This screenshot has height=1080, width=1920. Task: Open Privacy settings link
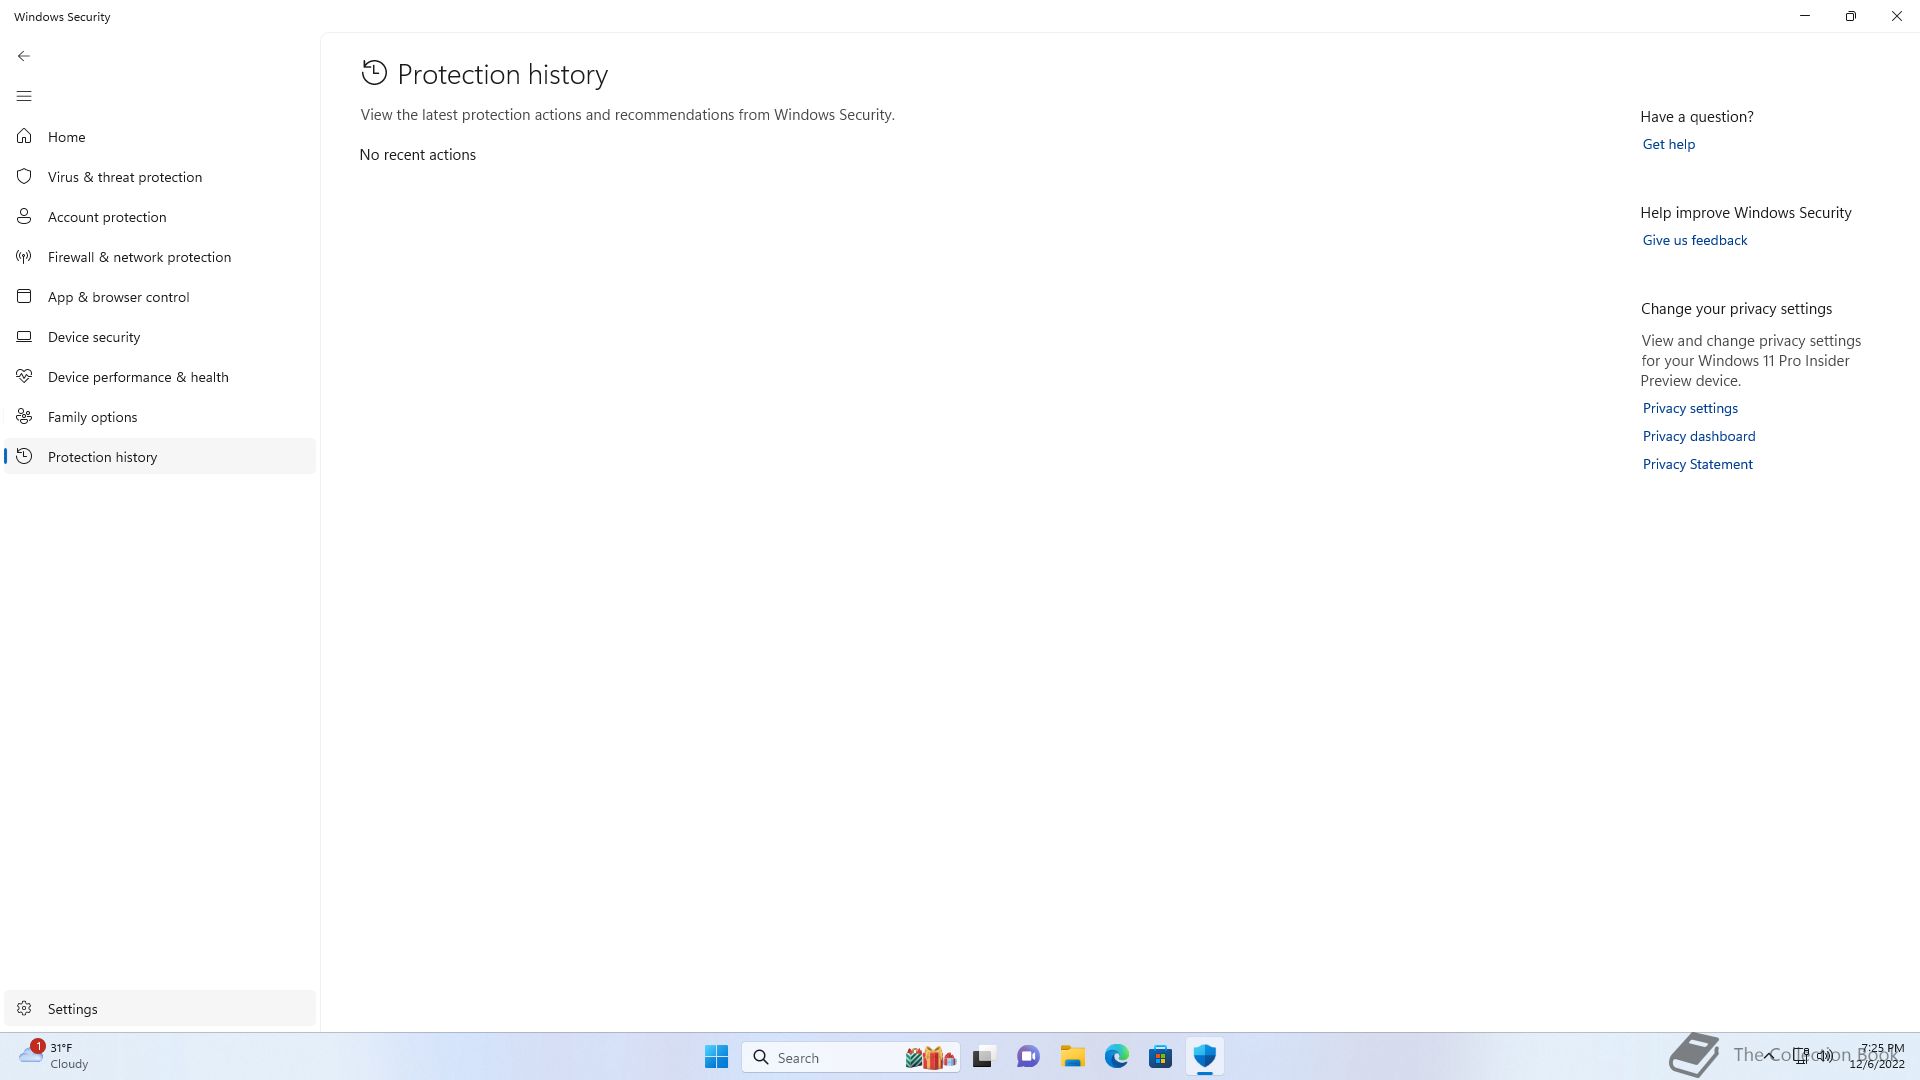click(1690, 408)
